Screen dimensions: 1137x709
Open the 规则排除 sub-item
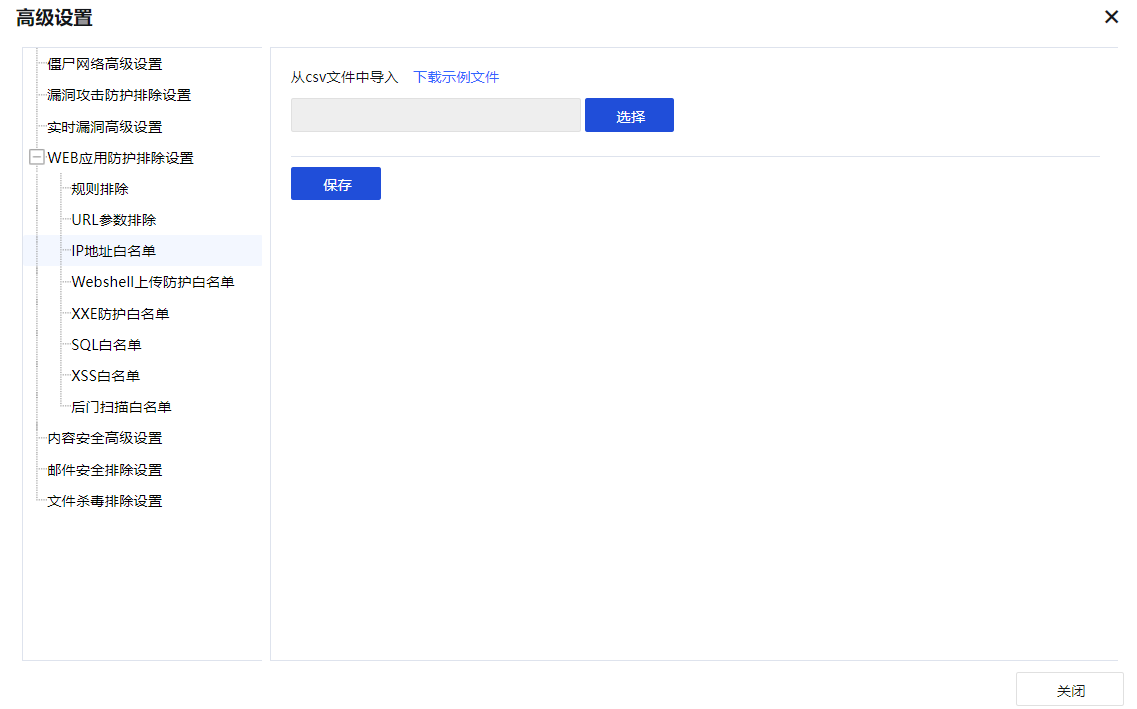[100, 189]
